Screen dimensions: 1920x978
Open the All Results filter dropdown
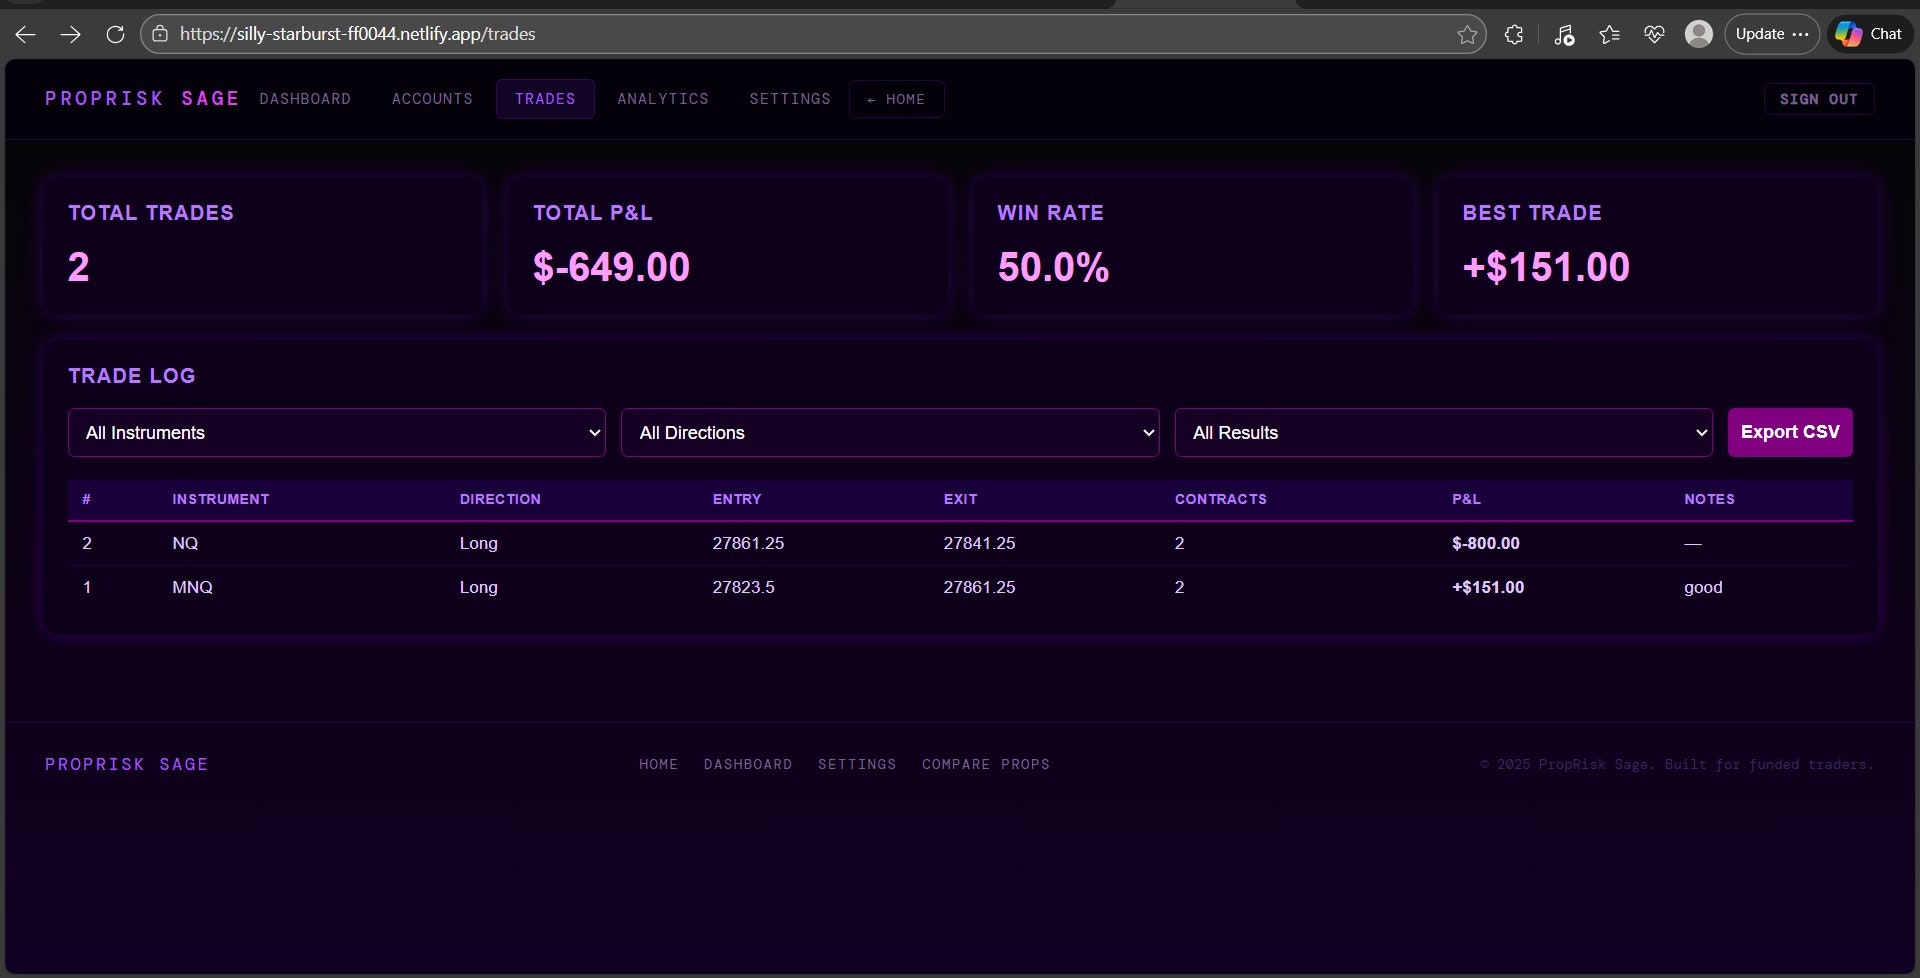click(x=1443, y=432)
